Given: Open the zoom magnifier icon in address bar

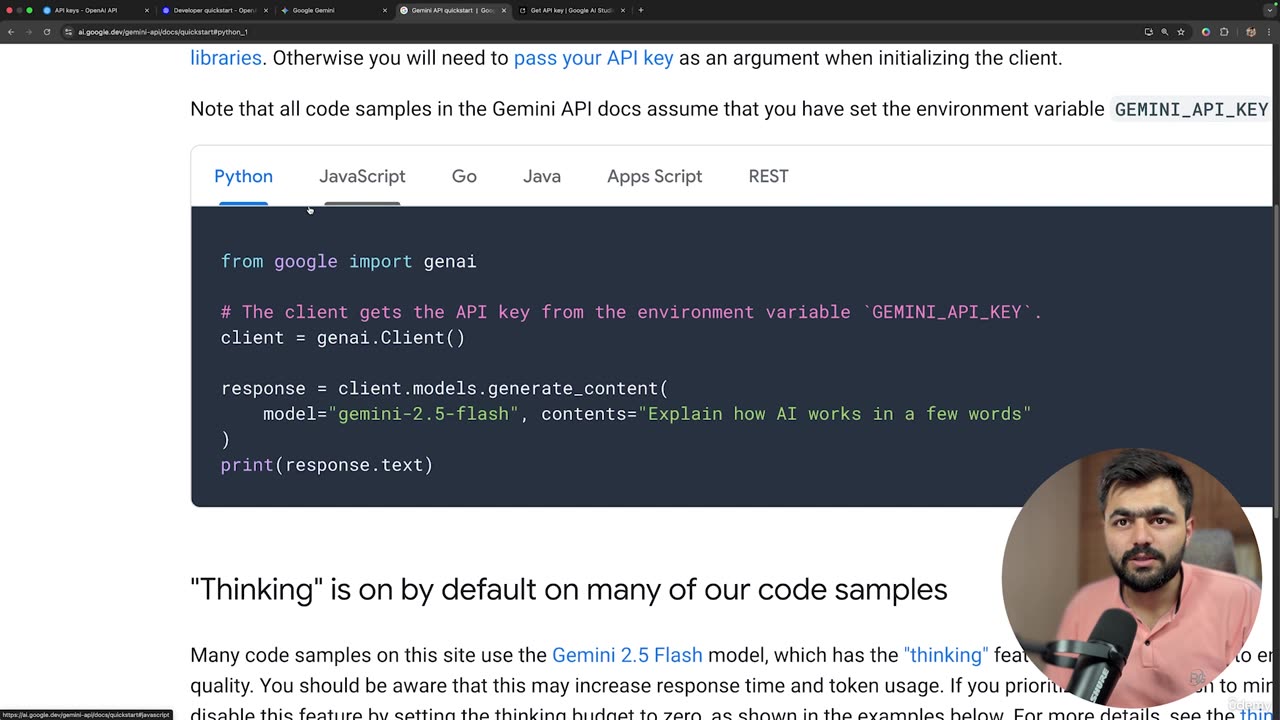Looking at the screenshot, I should 1164,32.
